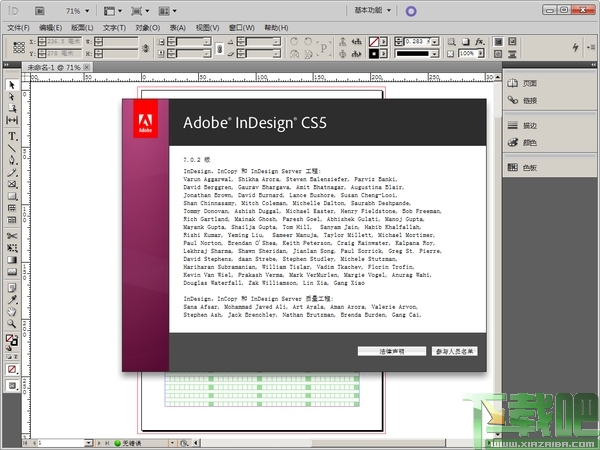Viewport: 600px width, 450px height.
Task: Select the Hand tool
Action: coord(11,312)
